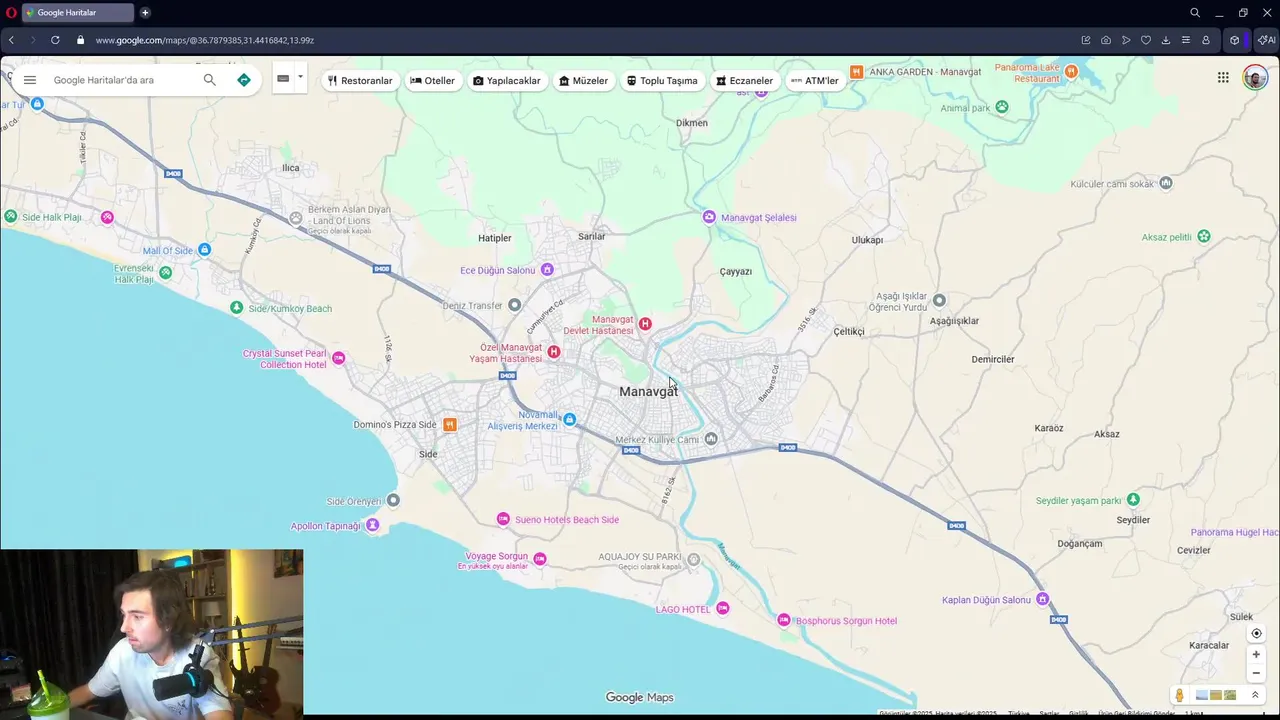Viewport: 1280px width, 720px height.
Task: Click Manavgat Şelalesi marker
Action: 709,217
